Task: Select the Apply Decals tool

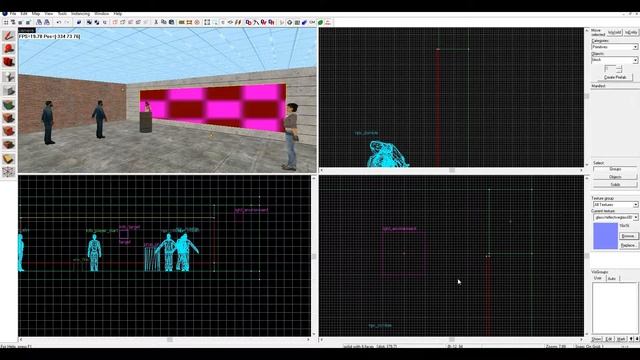Action: (x=9, y=131)
